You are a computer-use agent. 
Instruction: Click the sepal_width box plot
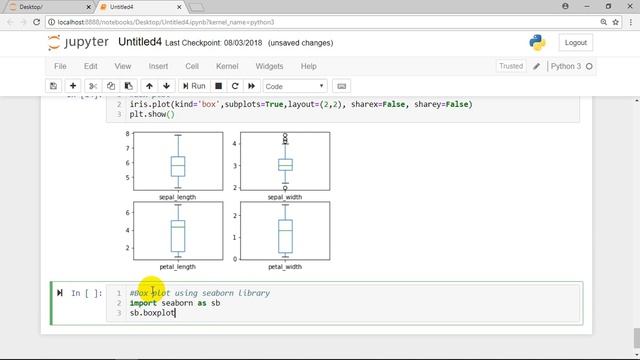[x=285, y=161]
